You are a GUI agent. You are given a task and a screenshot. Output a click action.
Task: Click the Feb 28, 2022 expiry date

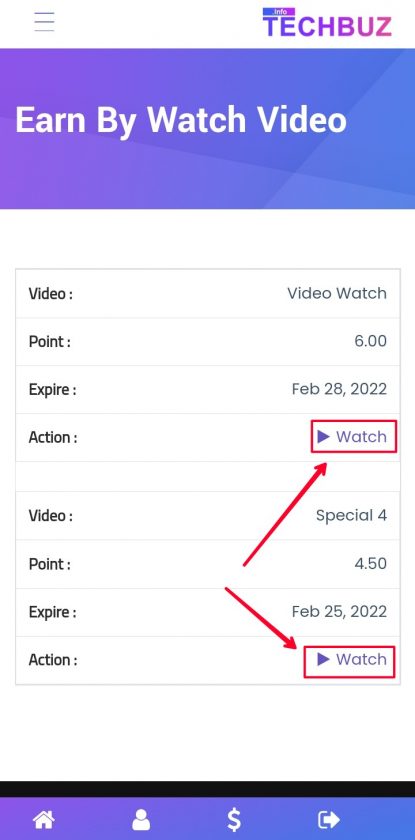(x=339, y=389)
